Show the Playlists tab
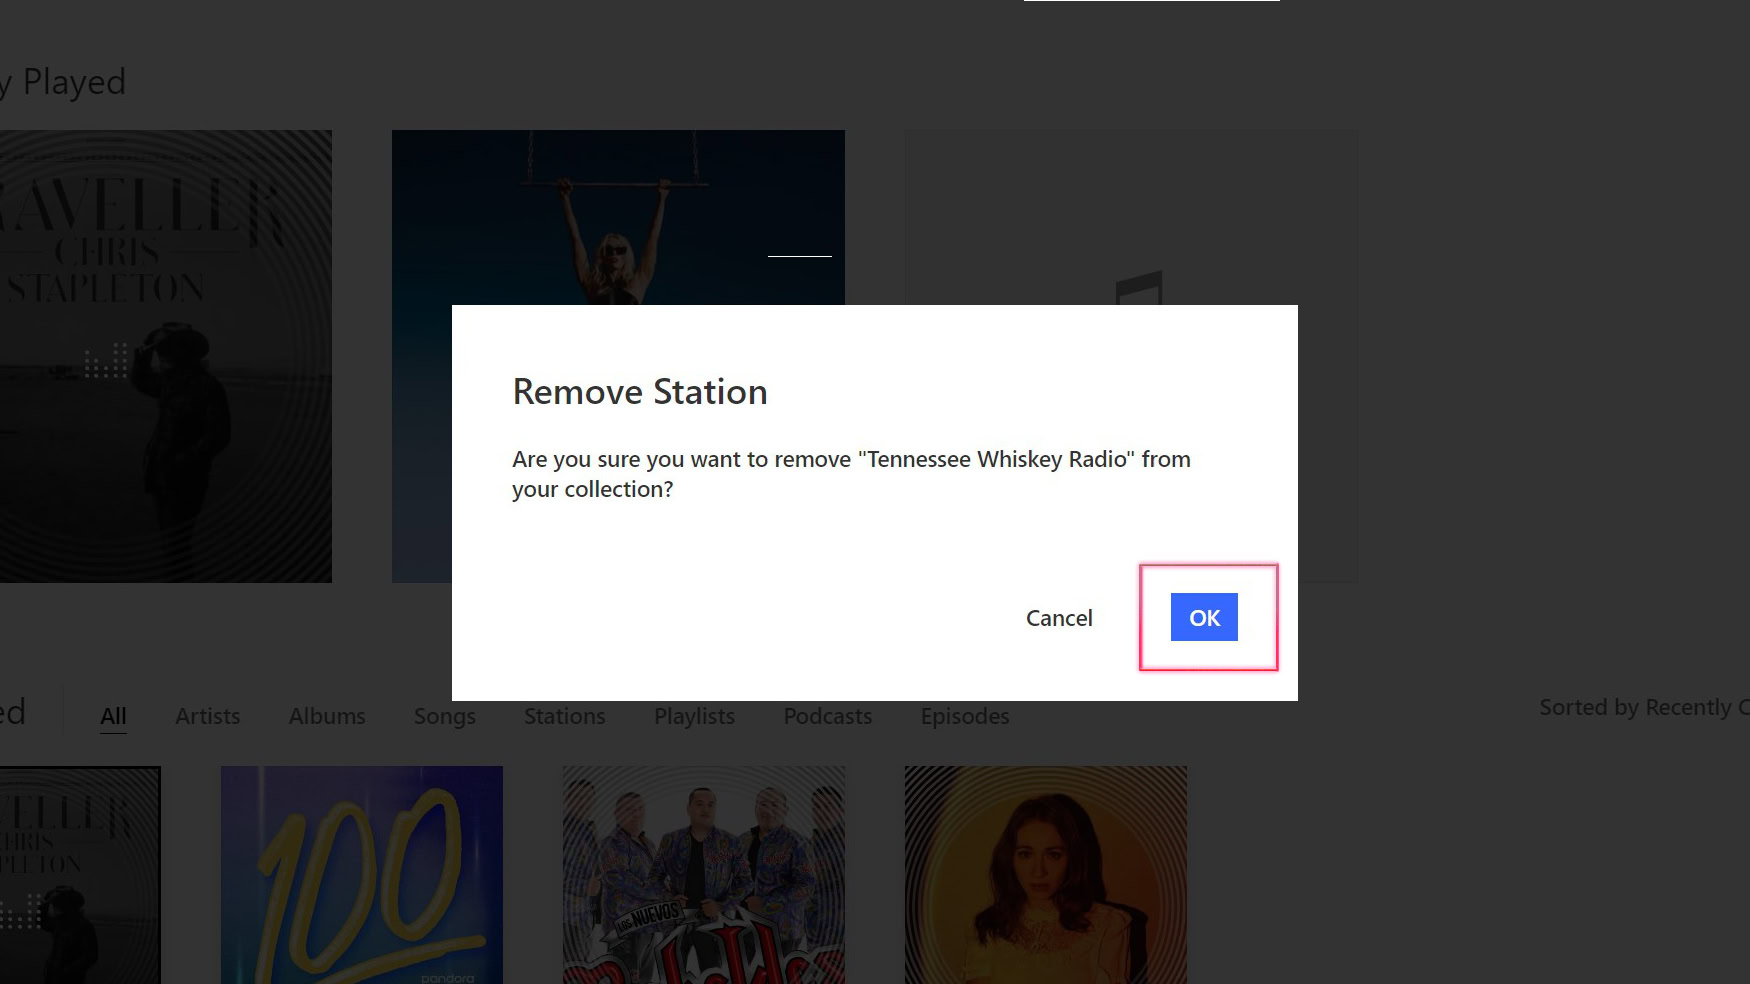Image resolution: width=1750 pixels, height=984 pixels. (x=694, y=716)
